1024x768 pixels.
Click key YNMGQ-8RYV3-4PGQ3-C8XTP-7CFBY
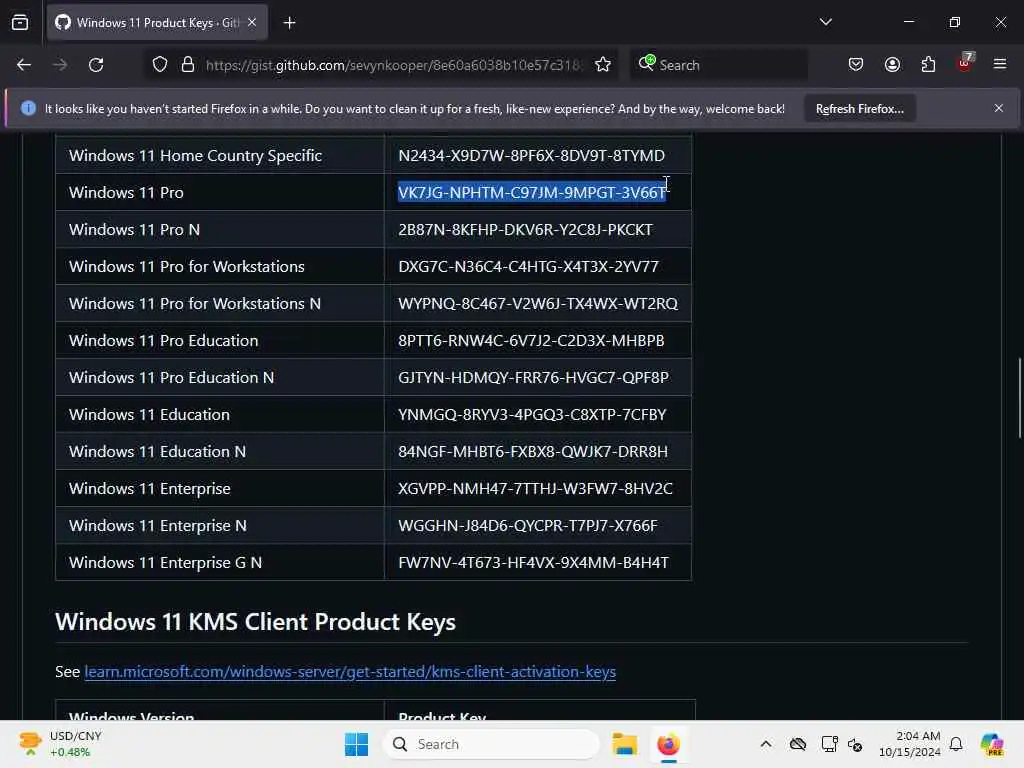532,415
